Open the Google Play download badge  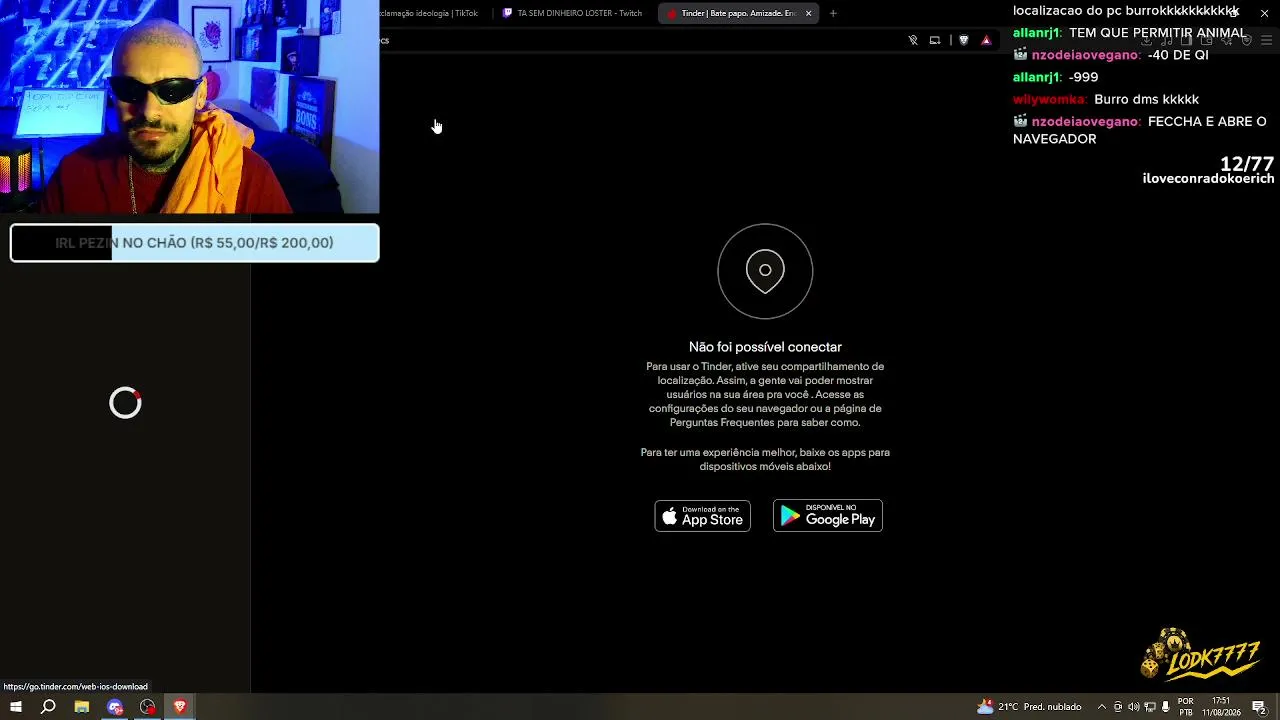(828, 516)
